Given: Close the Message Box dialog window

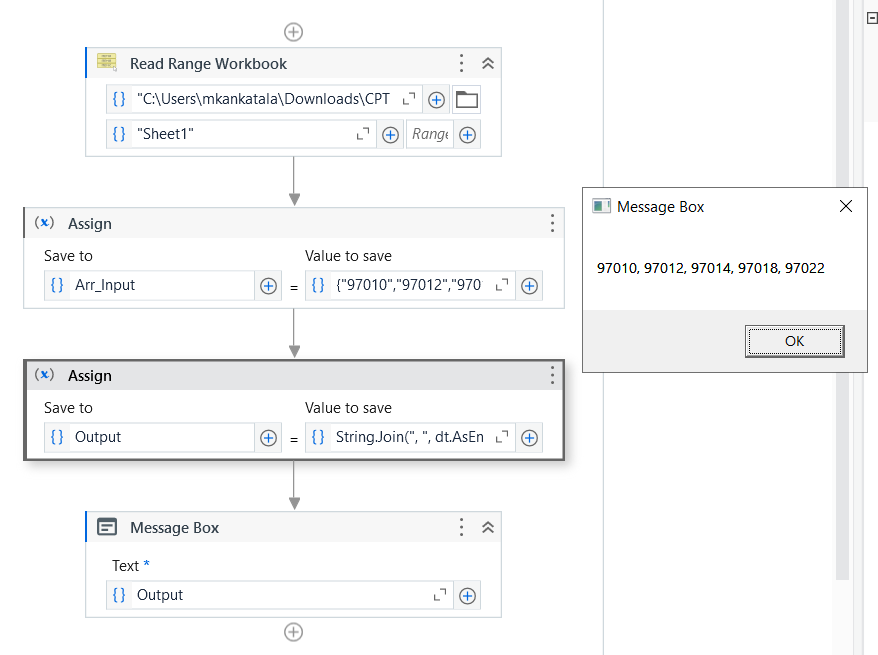Looking at the screenshot, I should pos(846,206).
